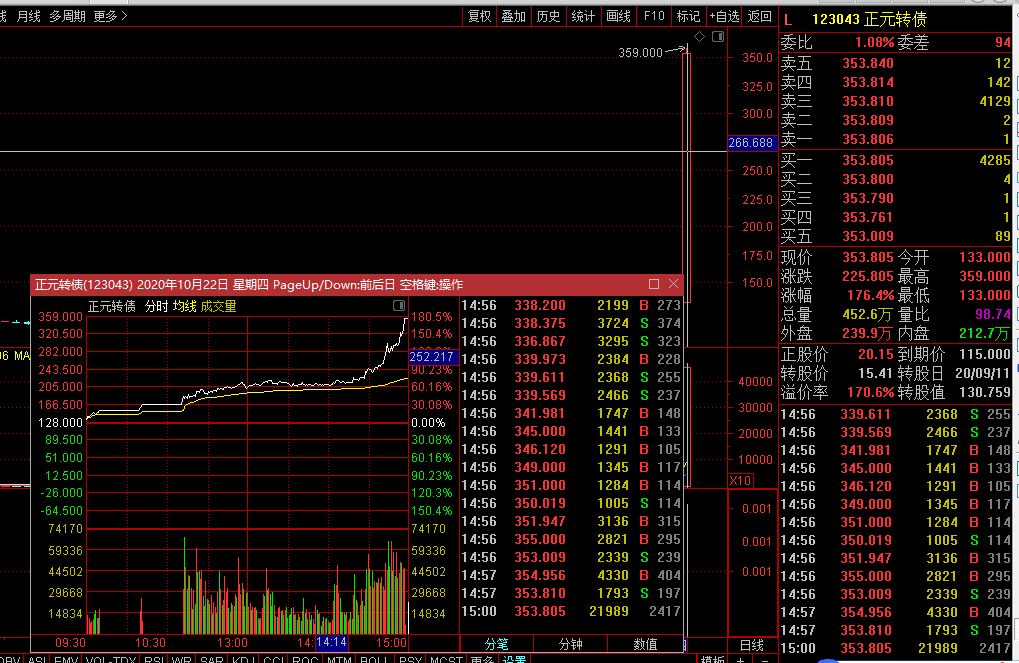Toggle the side panel icon above the main chart
This screenshot has width=1019, height=663.
718,37
